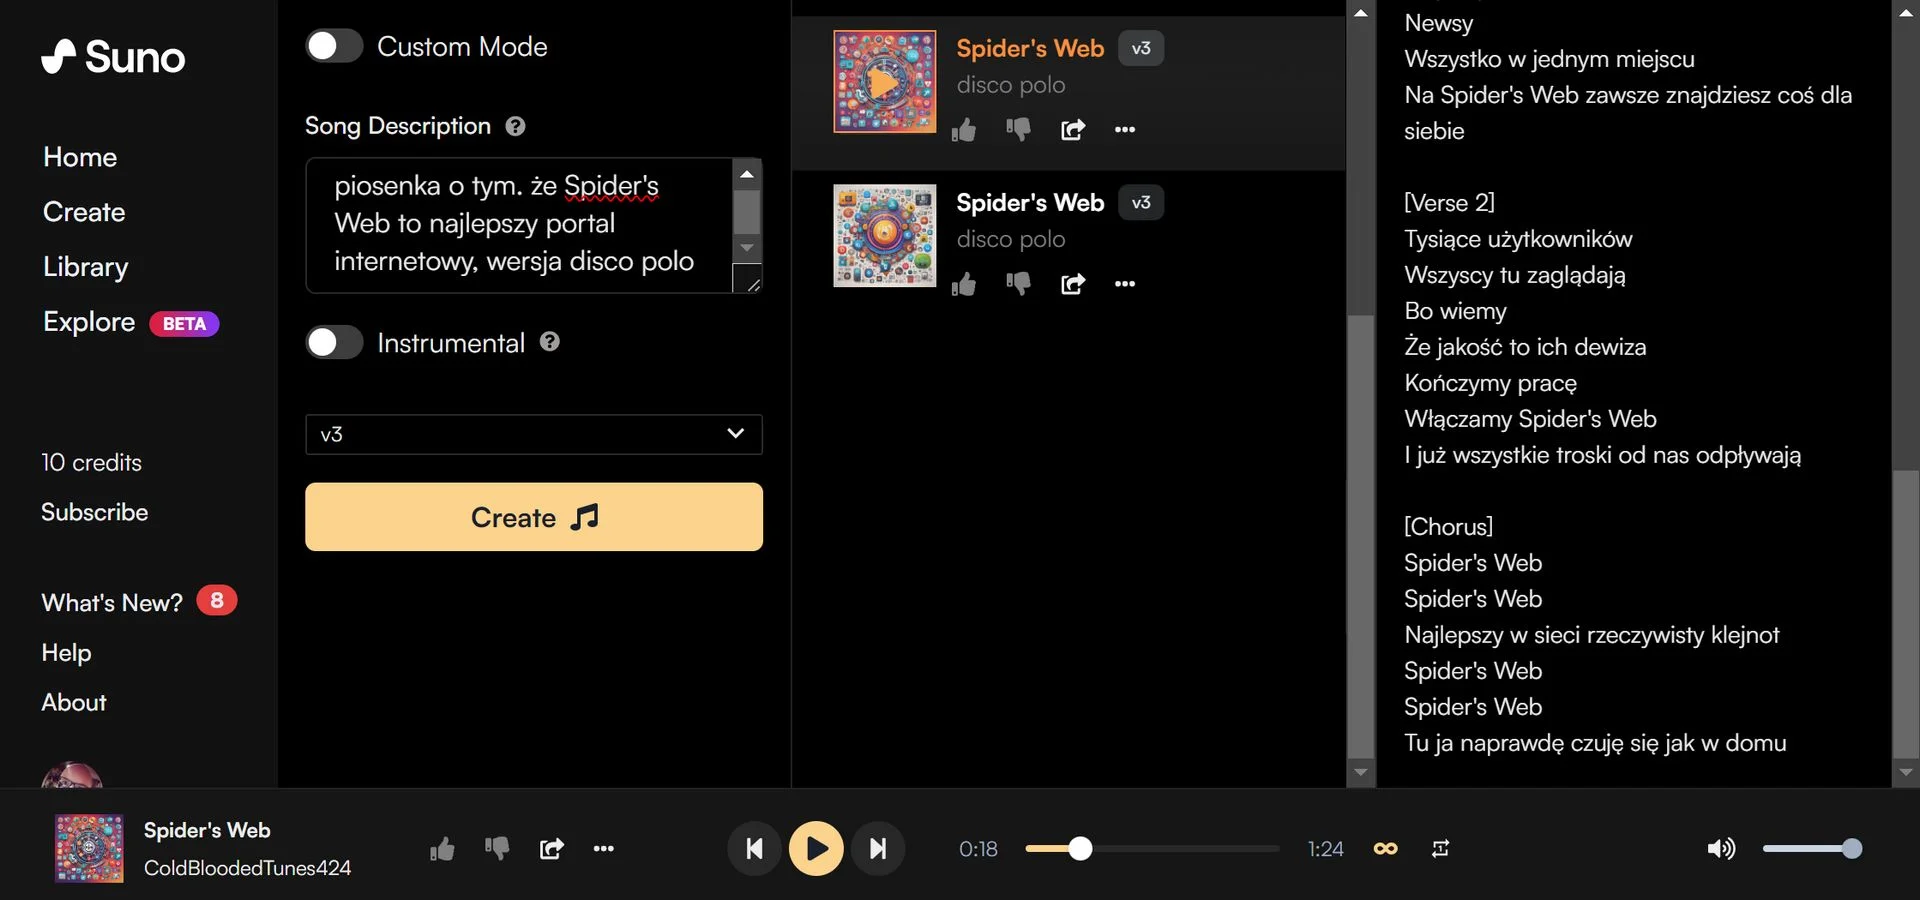1920x900 pixels.
Task: Click Instrumental help question icon
Action: [549, 342]
